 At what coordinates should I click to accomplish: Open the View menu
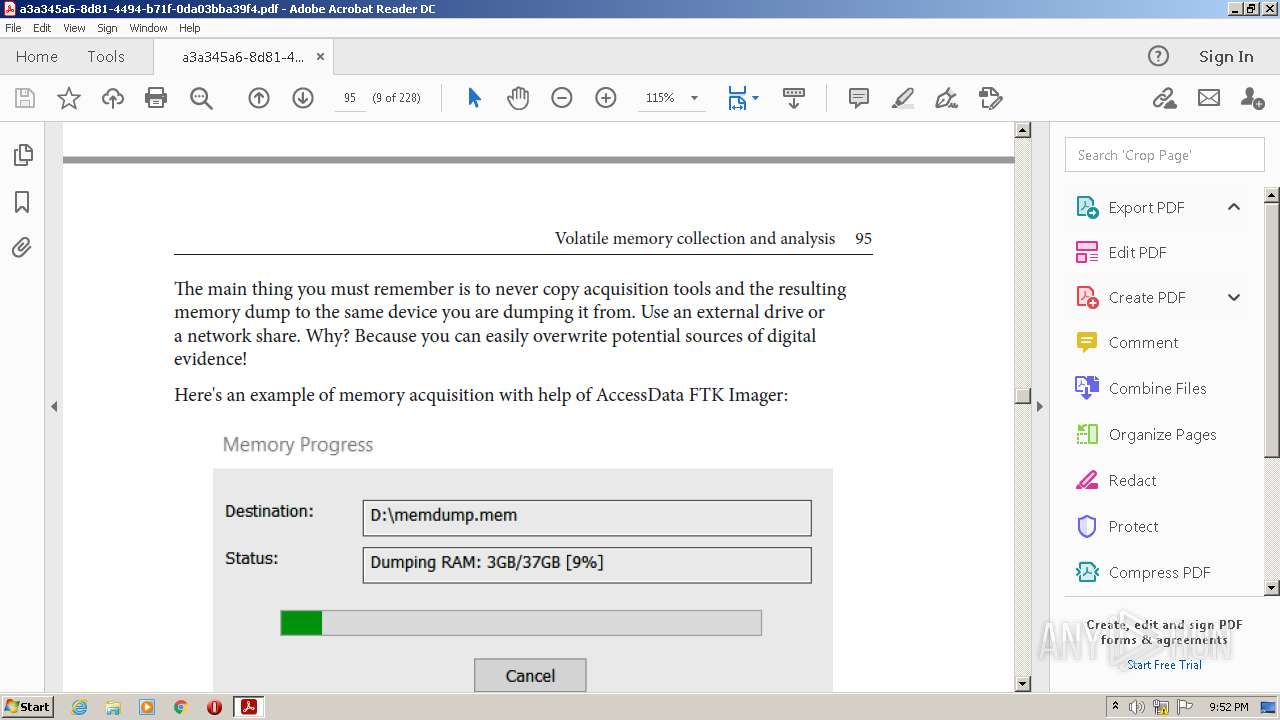[x=75, y=28]
